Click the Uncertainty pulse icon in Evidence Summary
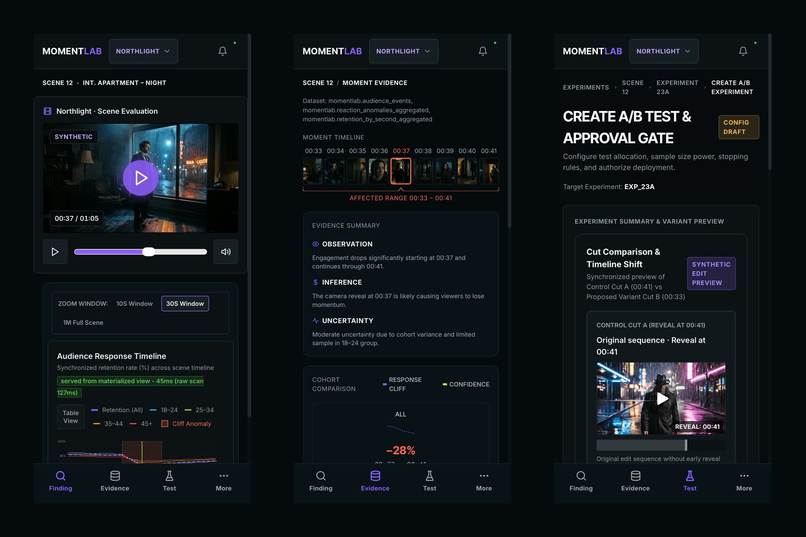 point(315,320)
